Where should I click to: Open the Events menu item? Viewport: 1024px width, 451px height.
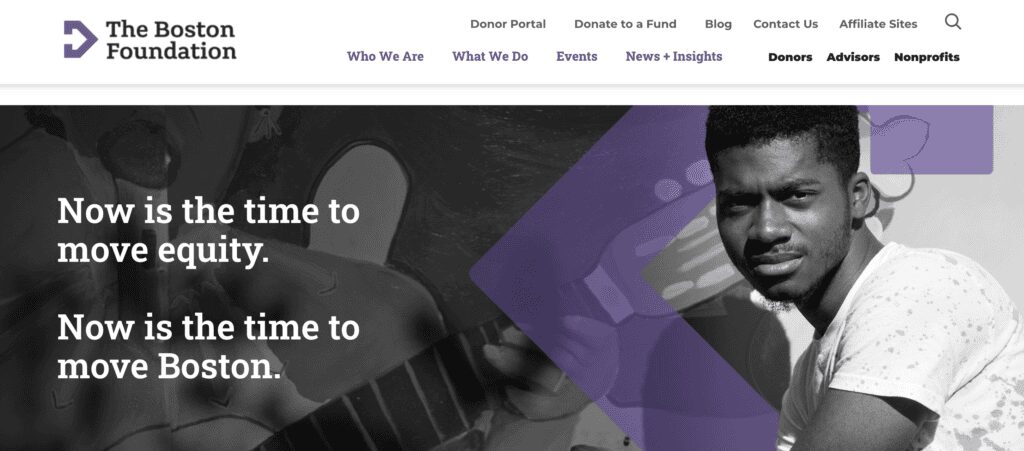click(577, 57)
